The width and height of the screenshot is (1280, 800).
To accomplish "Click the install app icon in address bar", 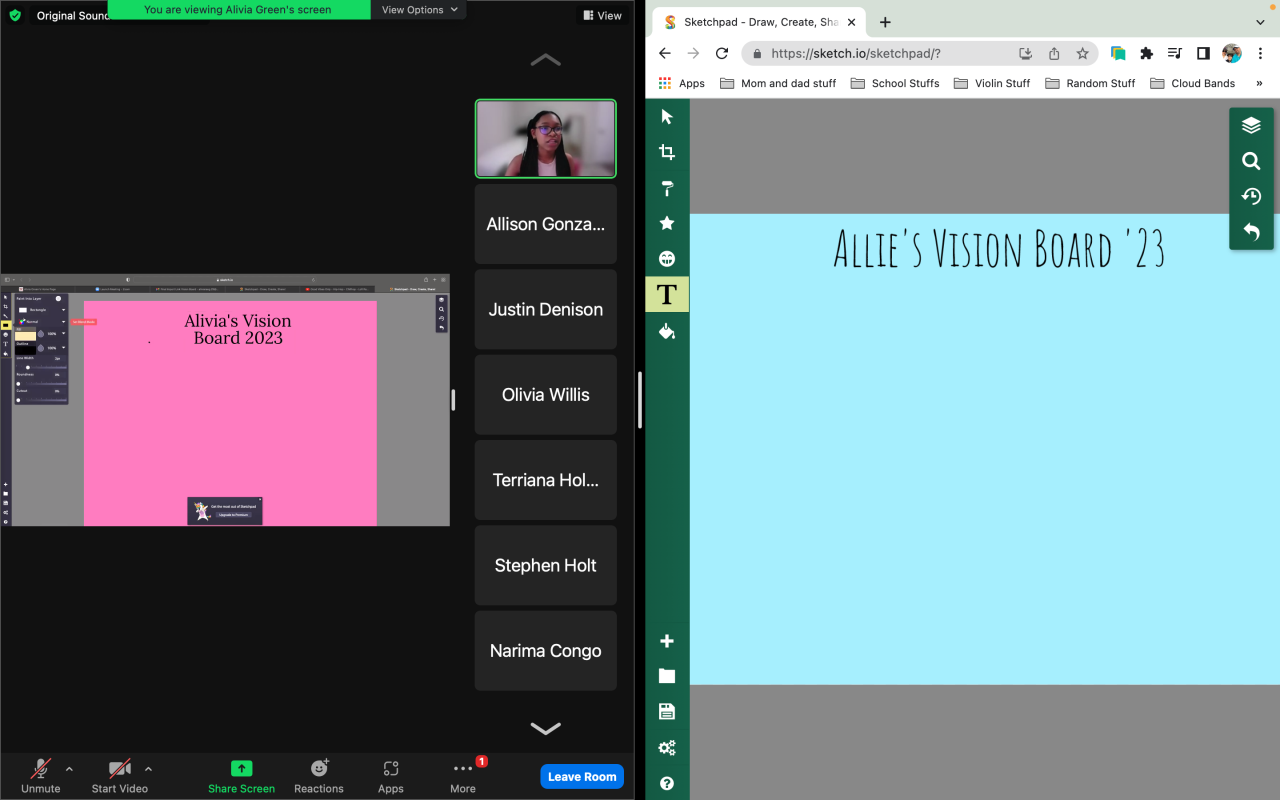I will (x=1025, y=54).
